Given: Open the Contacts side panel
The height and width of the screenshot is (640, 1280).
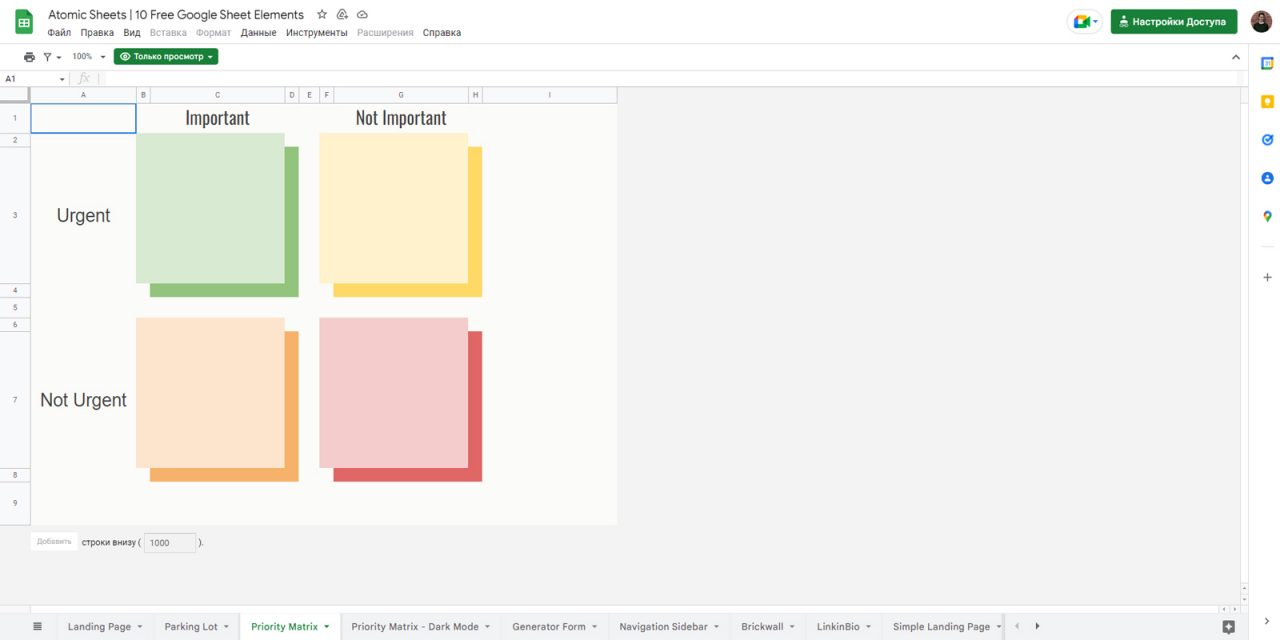Looking at the screenshot, I should point(1266,177).
